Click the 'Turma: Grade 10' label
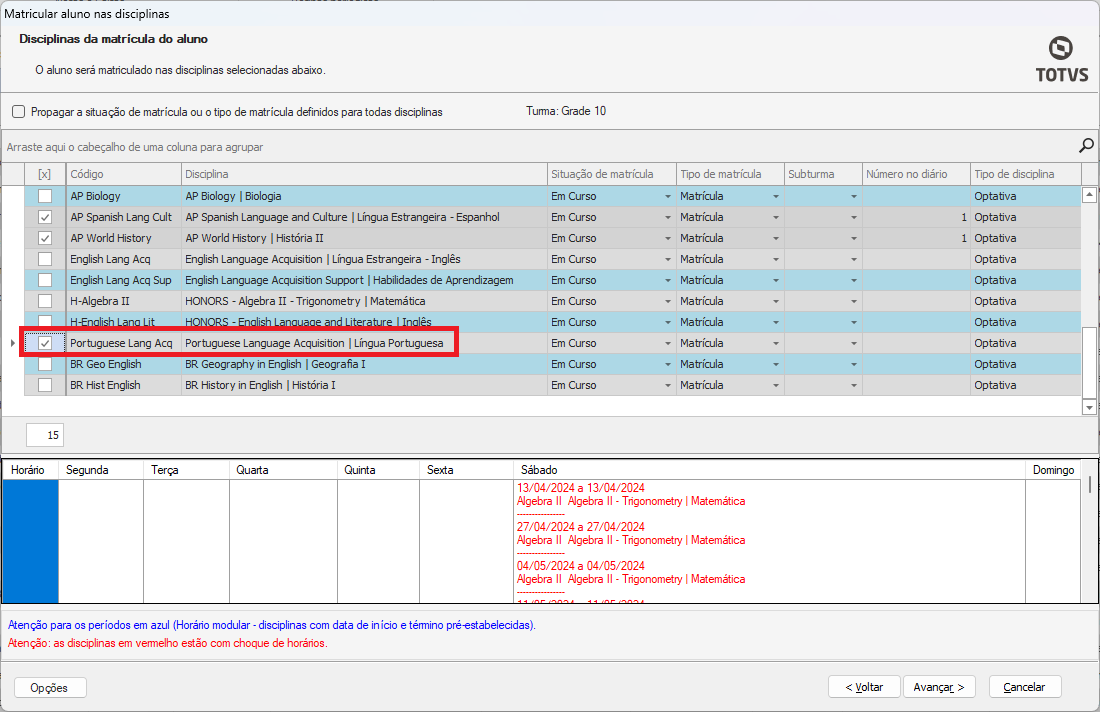 click(x=566, y=111)
